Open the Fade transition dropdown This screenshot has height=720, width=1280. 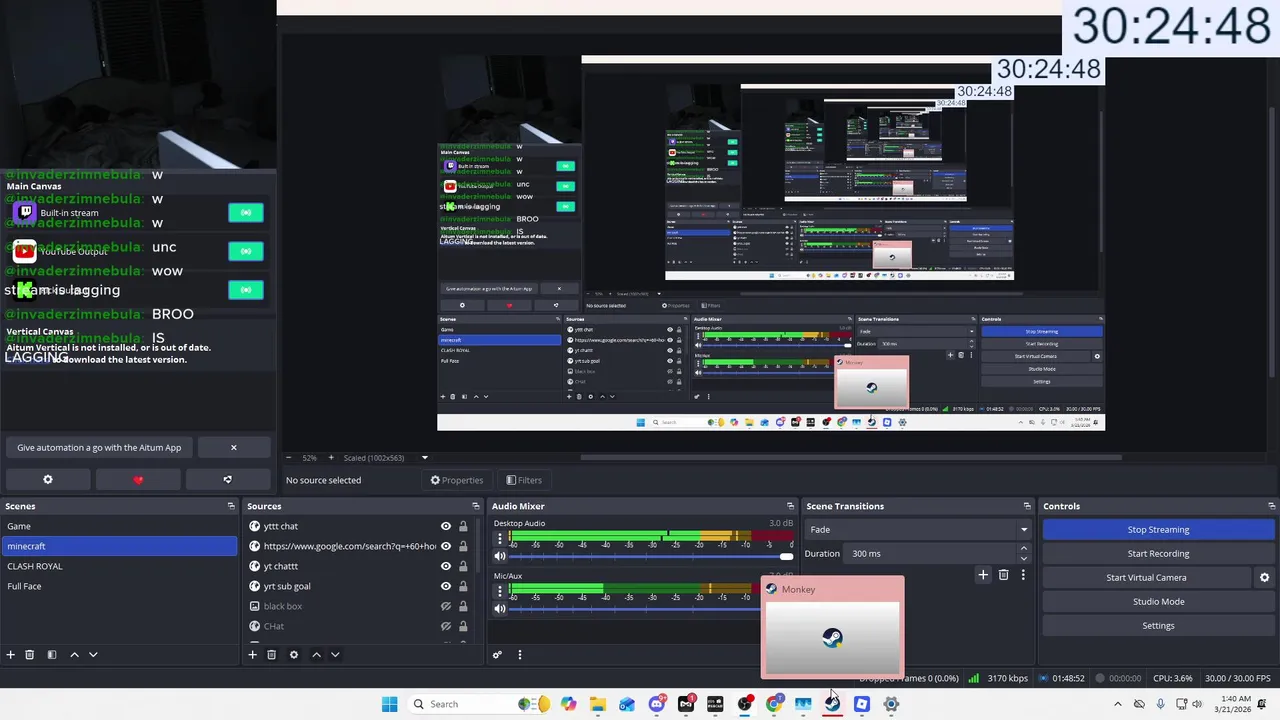pyautogui.click(x=918, y=529)
